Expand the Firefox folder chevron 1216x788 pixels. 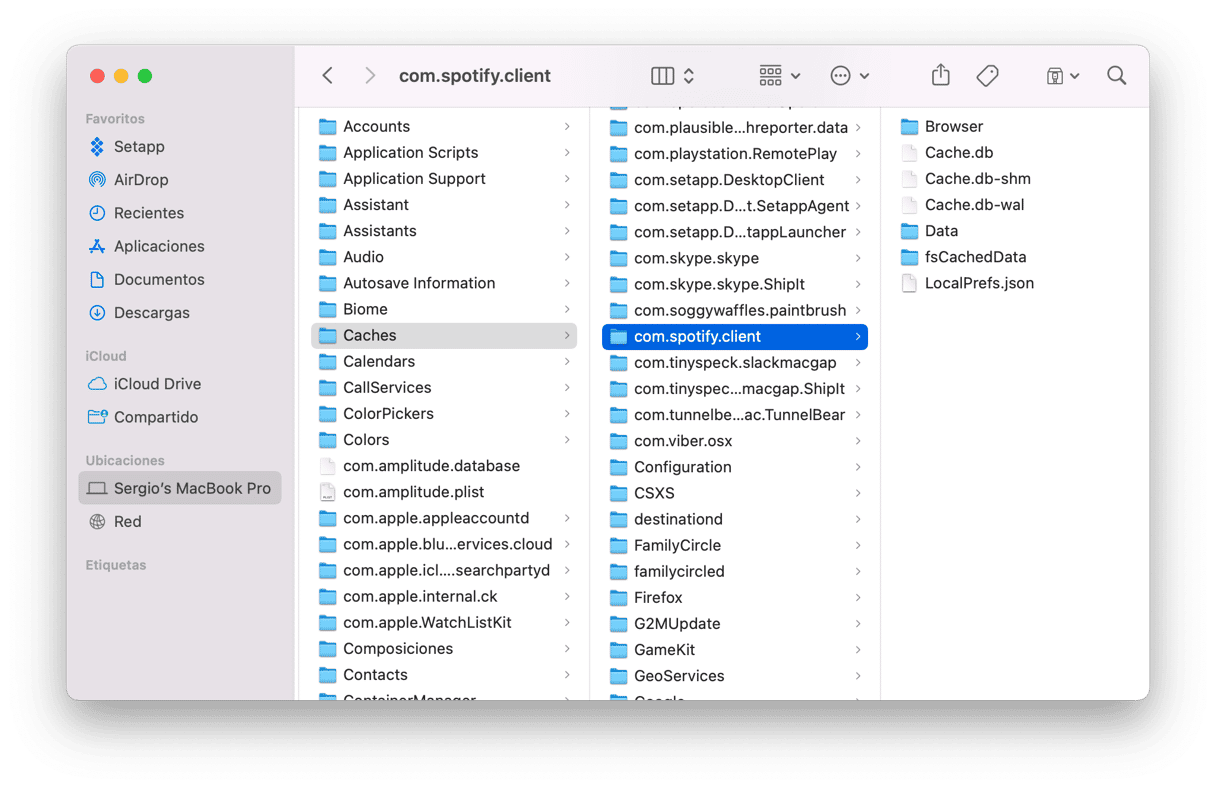(x=858, y=598)
